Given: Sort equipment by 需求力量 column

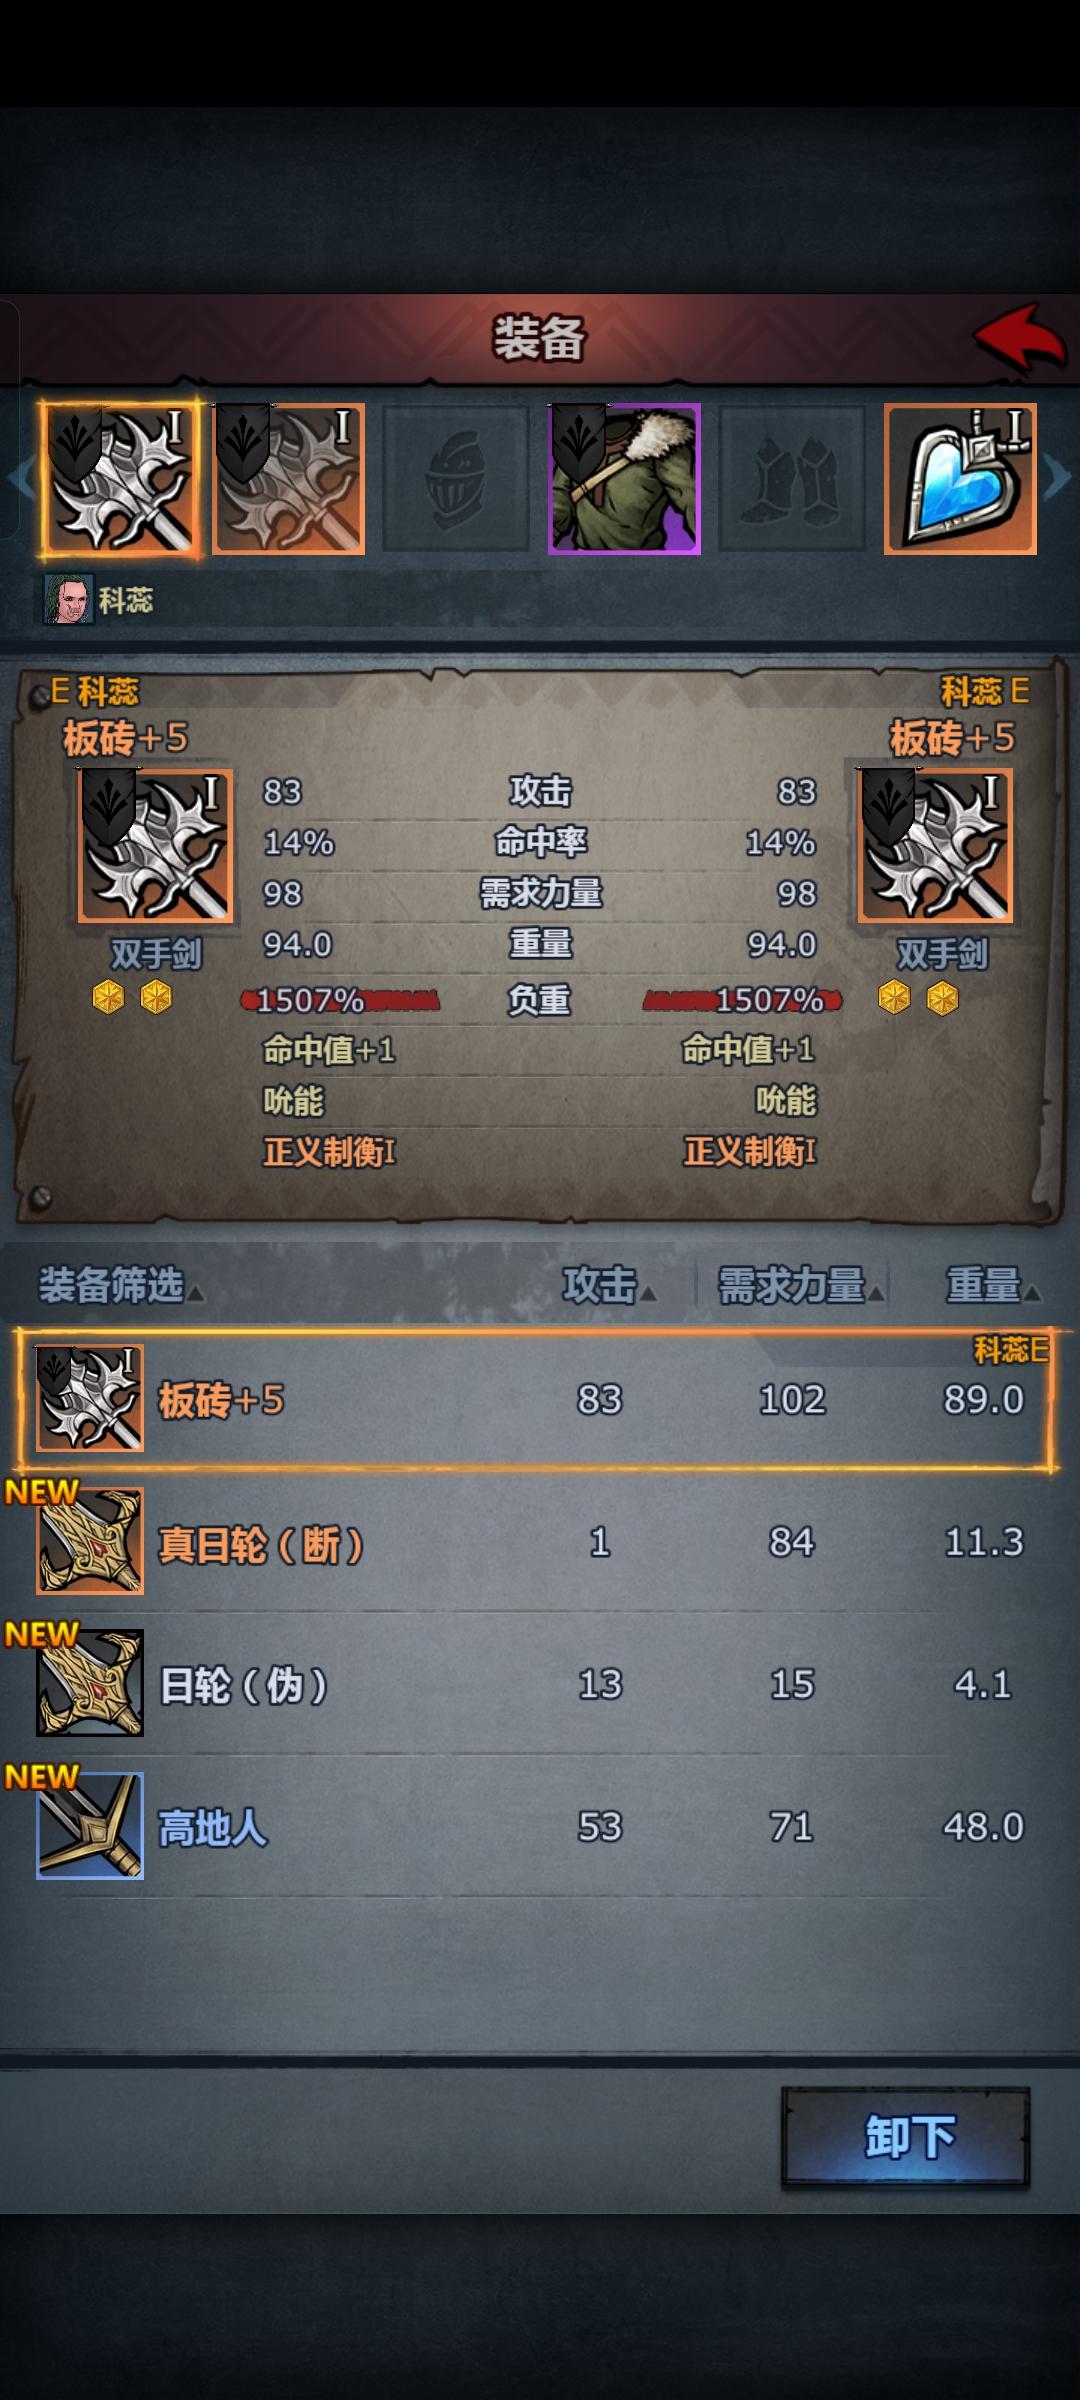Looking at the screenshot, I should pos(800,1286).
